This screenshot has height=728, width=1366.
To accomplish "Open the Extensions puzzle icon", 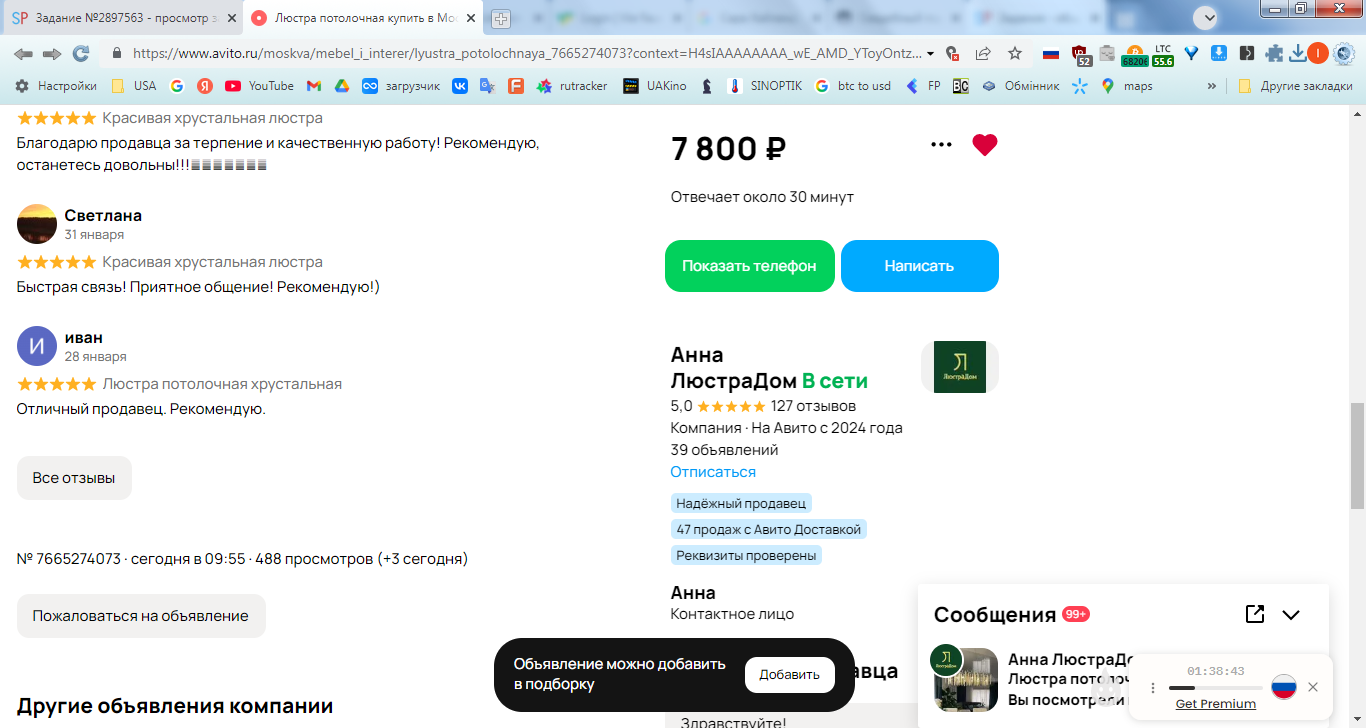I will [x=1275, y=54].
